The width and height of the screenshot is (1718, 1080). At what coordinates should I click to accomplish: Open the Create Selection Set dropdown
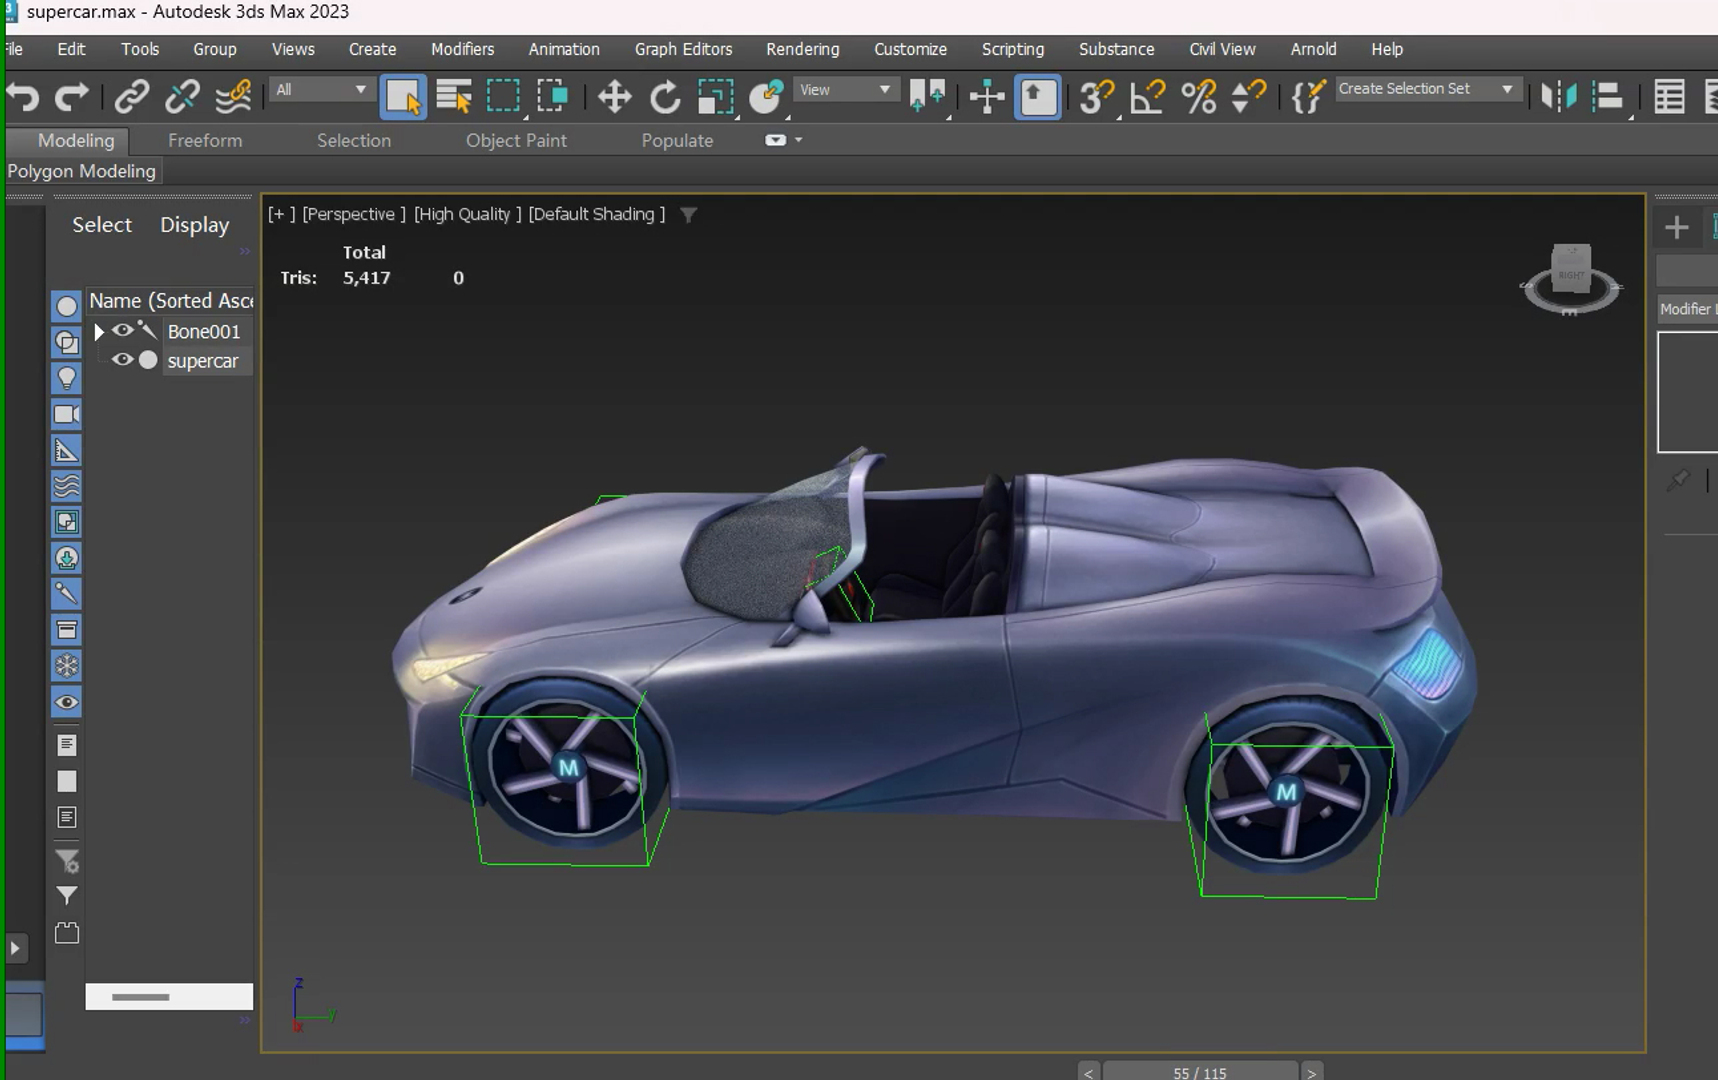tap(1427, 89)
